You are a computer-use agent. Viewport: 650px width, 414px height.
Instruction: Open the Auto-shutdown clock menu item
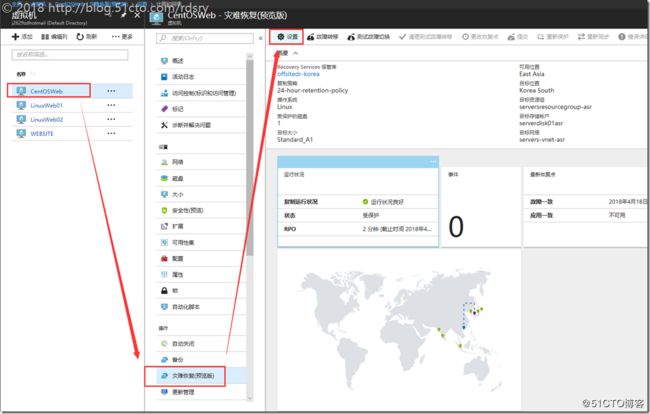click(x=201, y=344)
